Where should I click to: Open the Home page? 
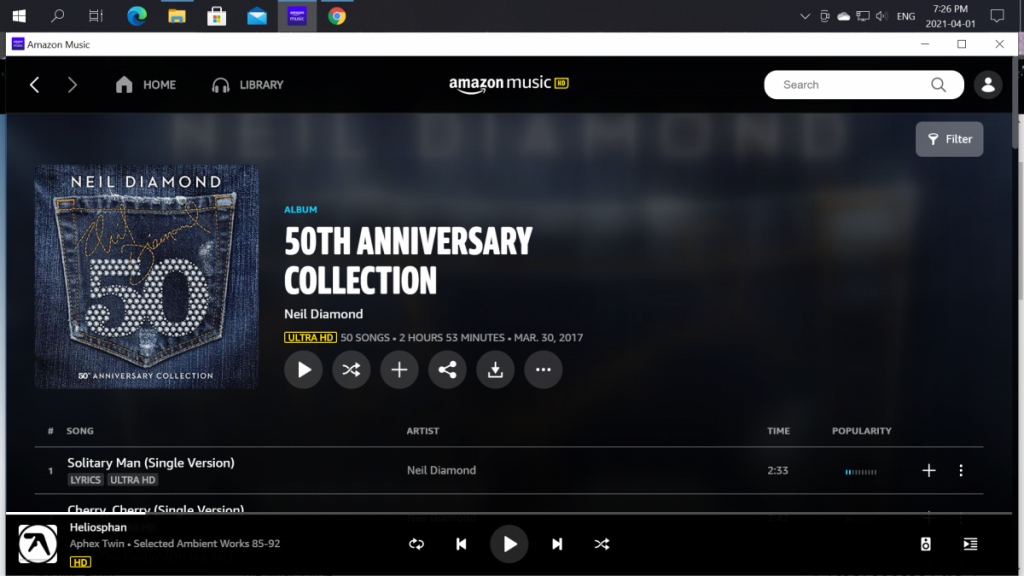(x=146, y=85)
